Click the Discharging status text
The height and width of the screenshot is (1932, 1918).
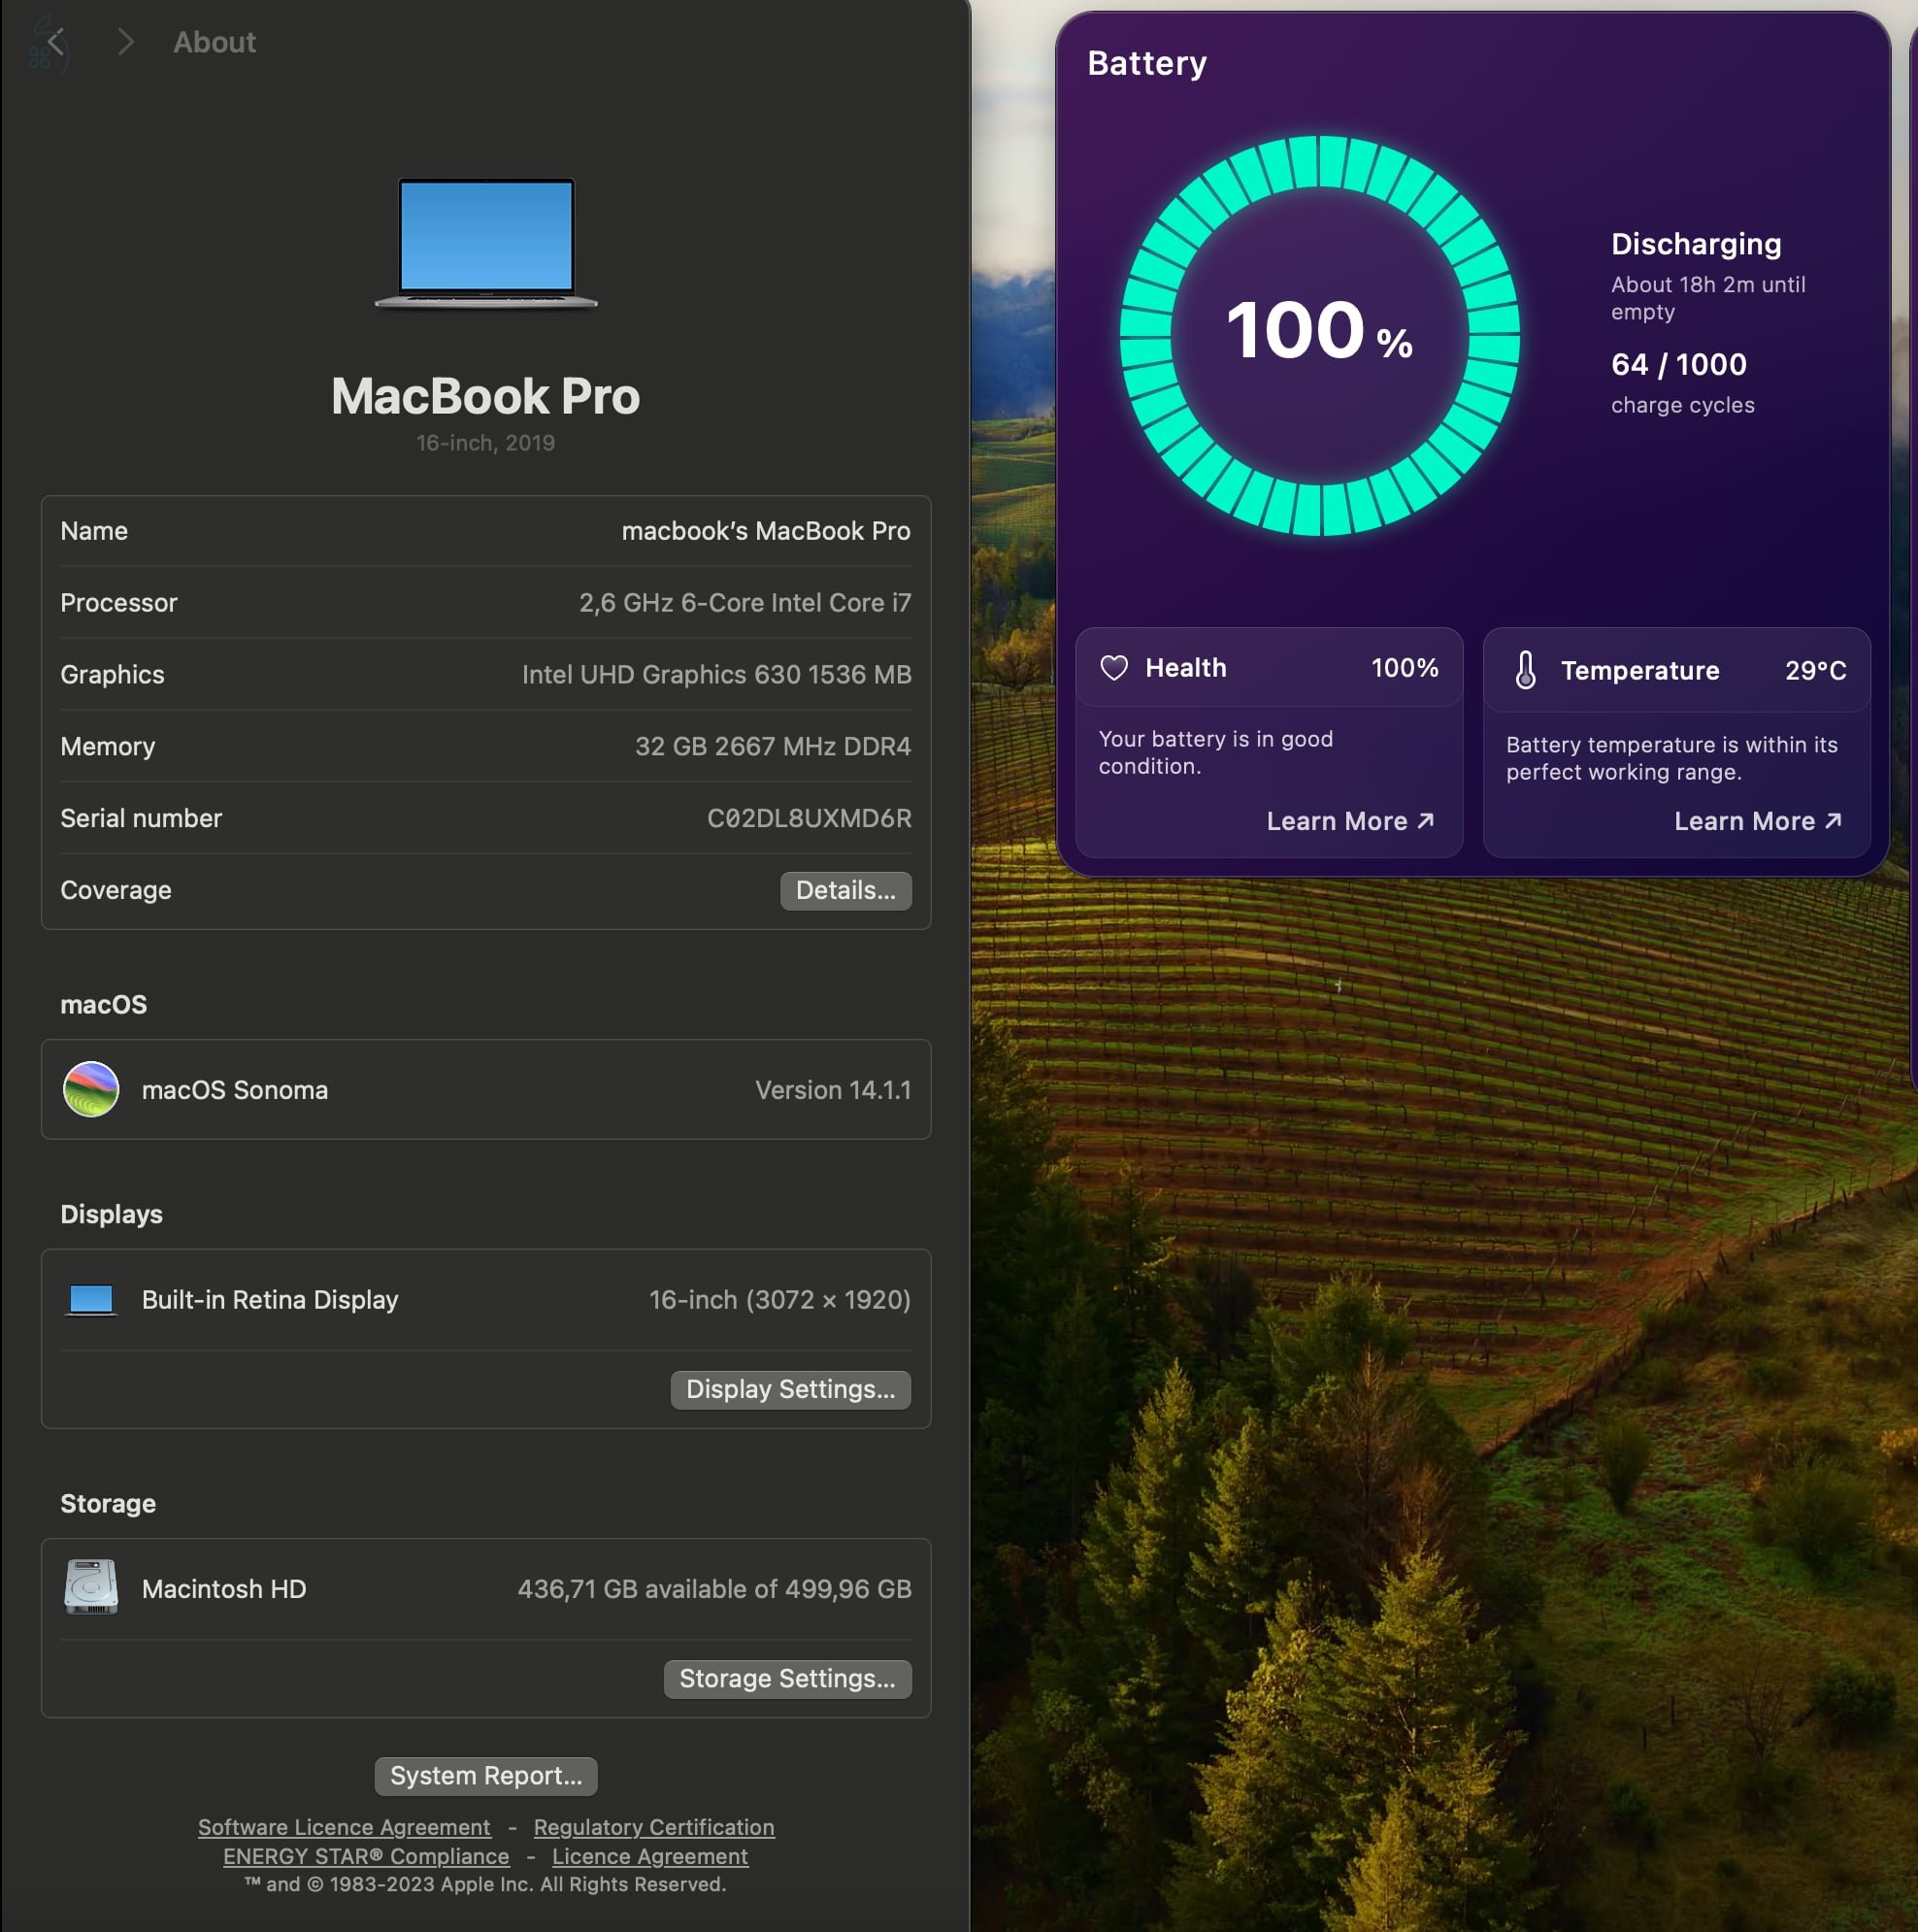pos(1696,244)
